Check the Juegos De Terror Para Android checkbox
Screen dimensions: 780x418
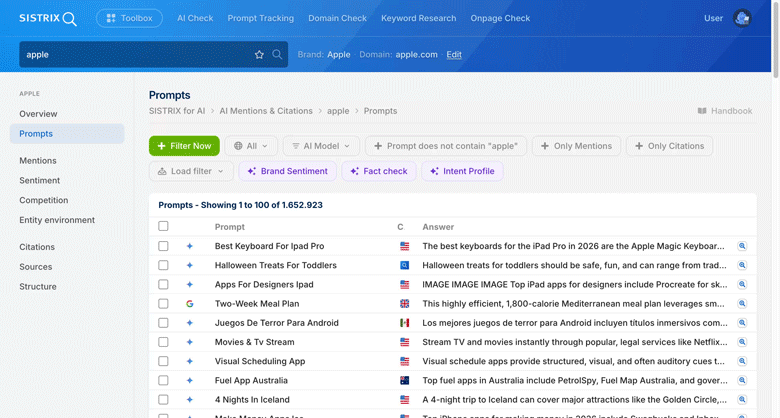click(x=163, y=323)
